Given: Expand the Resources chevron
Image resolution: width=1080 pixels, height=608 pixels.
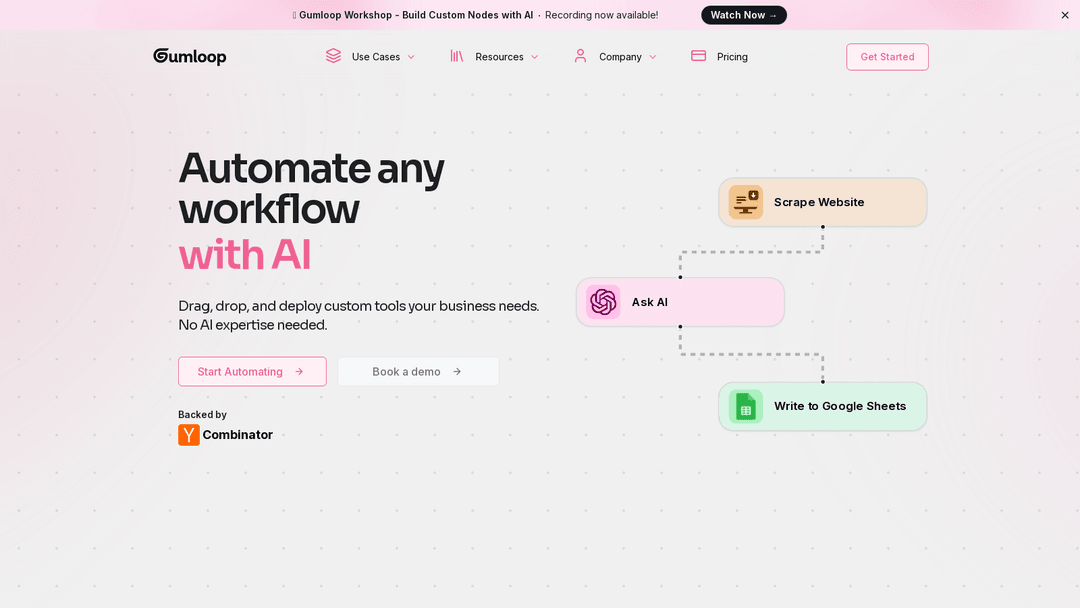Looking at the screenshot, I should point(534,57).
